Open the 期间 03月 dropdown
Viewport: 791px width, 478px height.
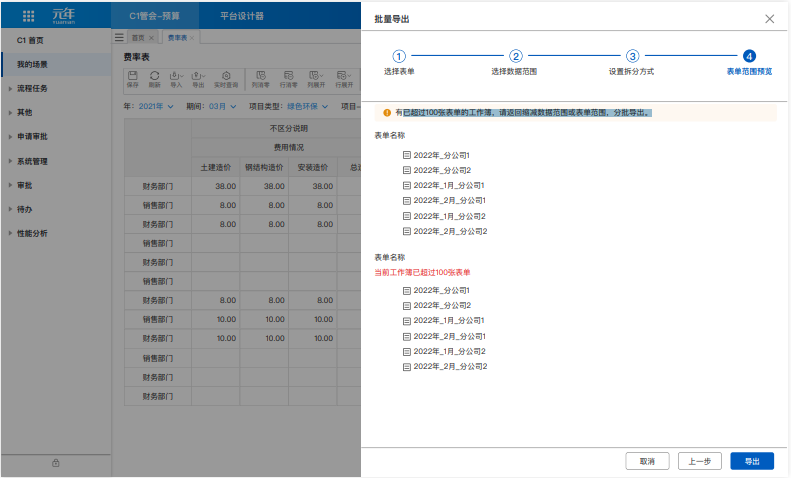[x=216, y=105]
